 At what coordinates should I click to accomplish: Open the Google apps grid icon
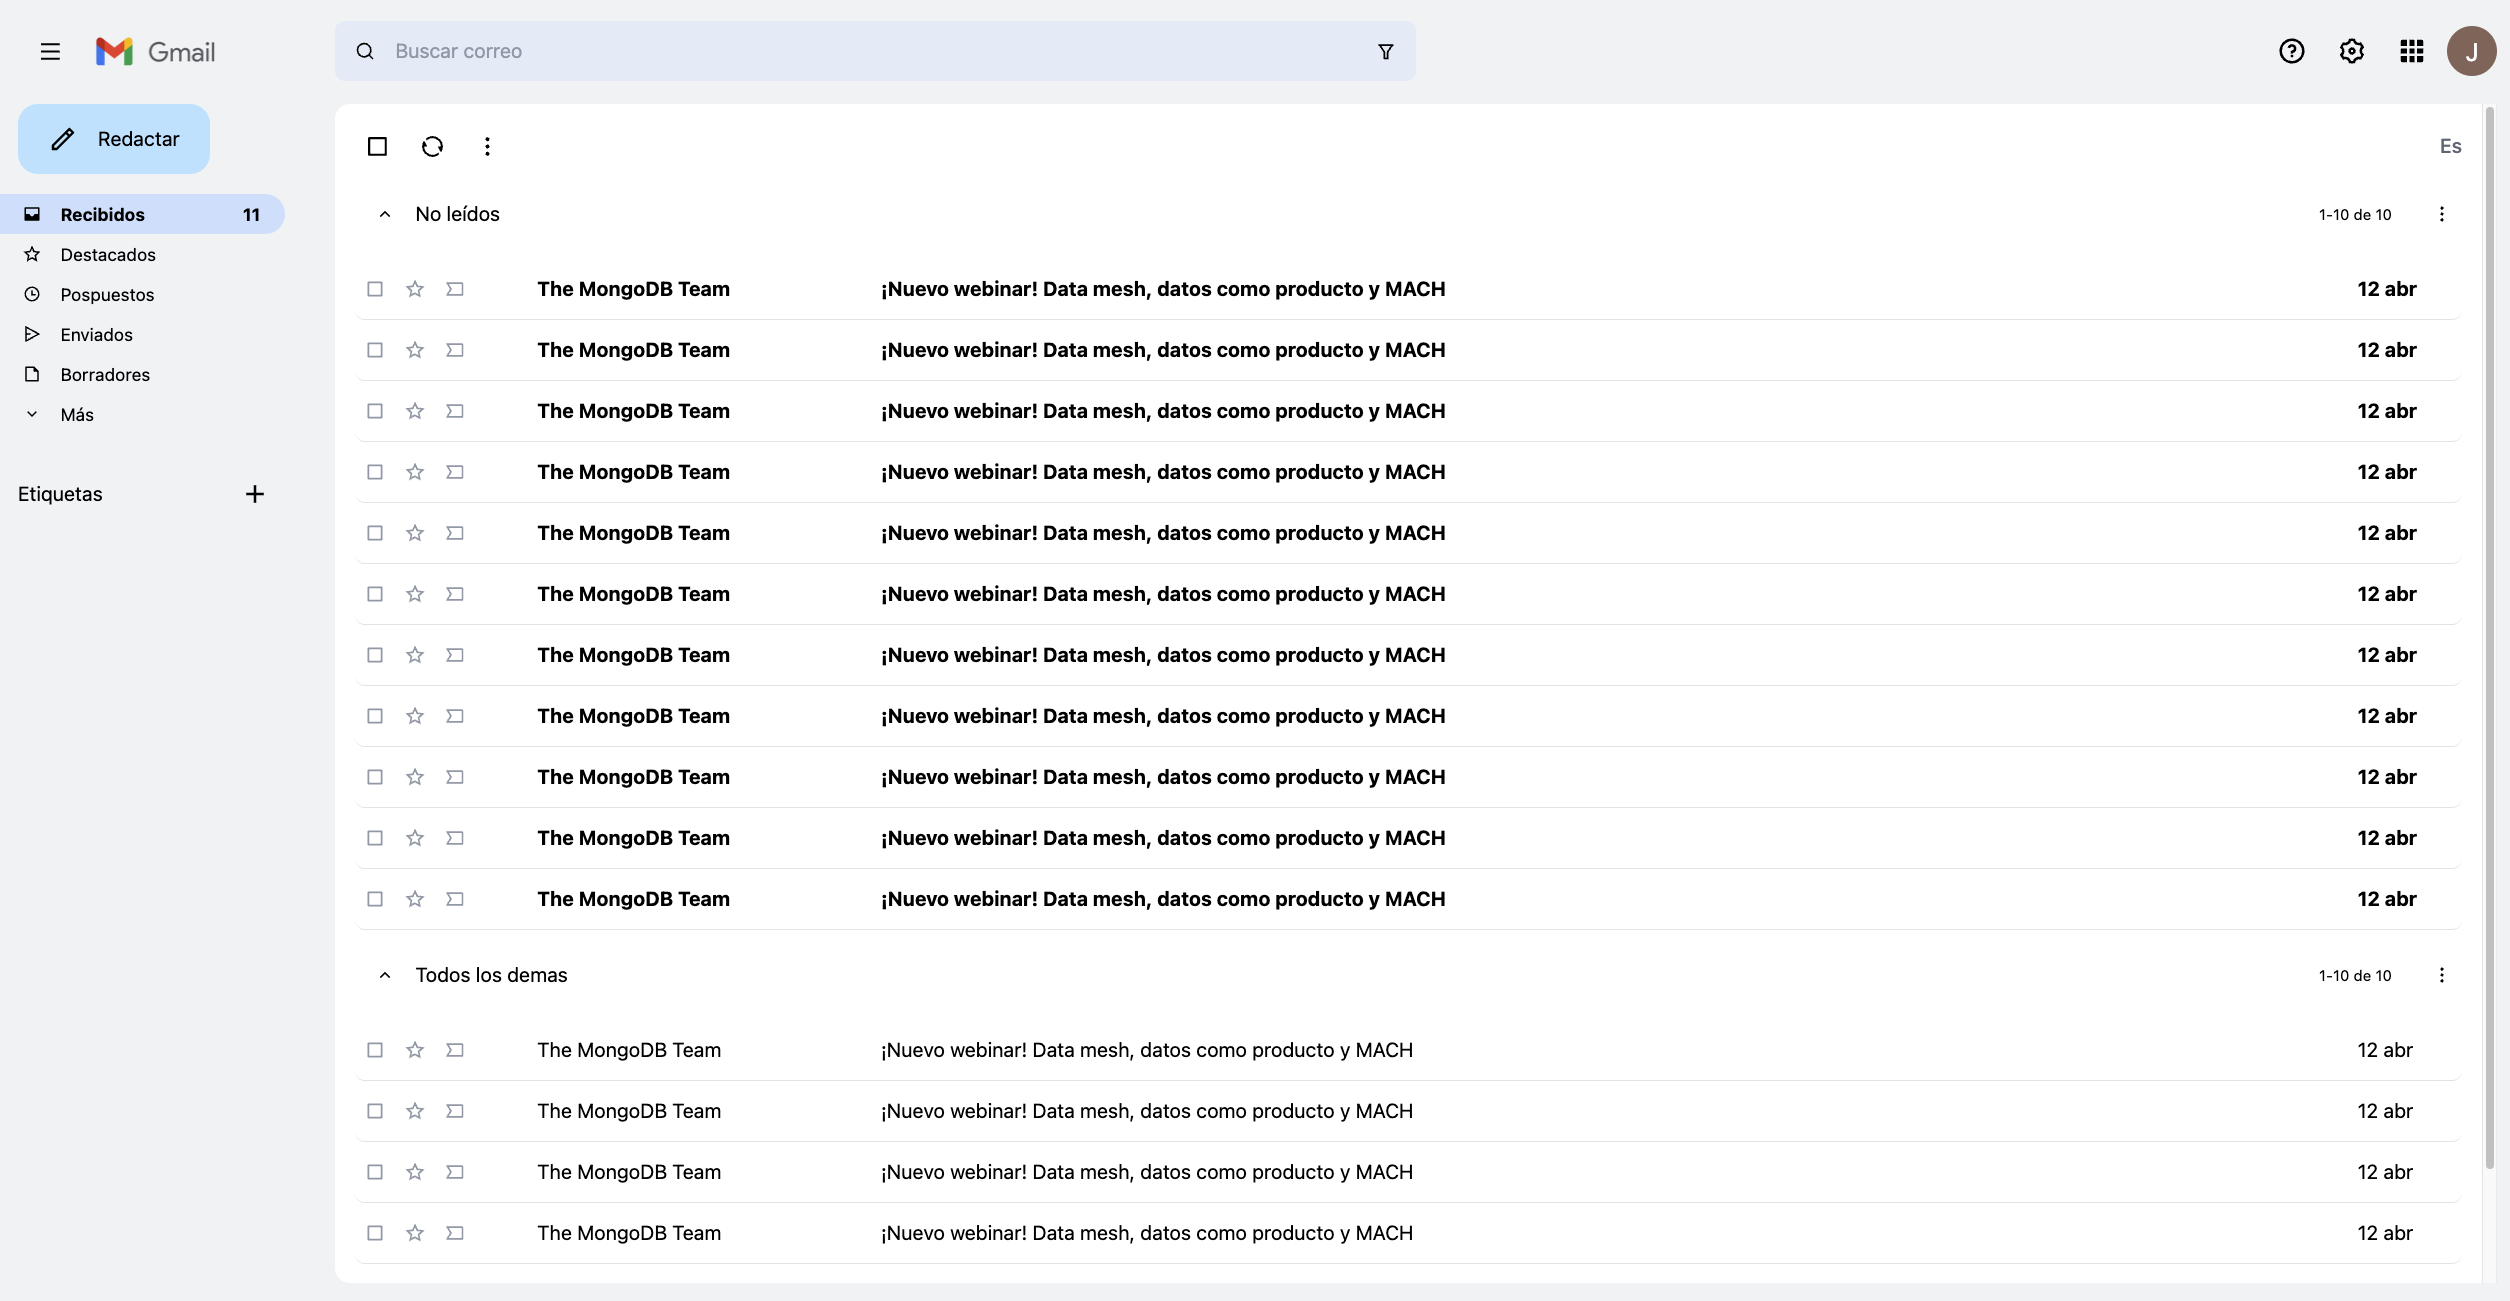coord(2411,52)
